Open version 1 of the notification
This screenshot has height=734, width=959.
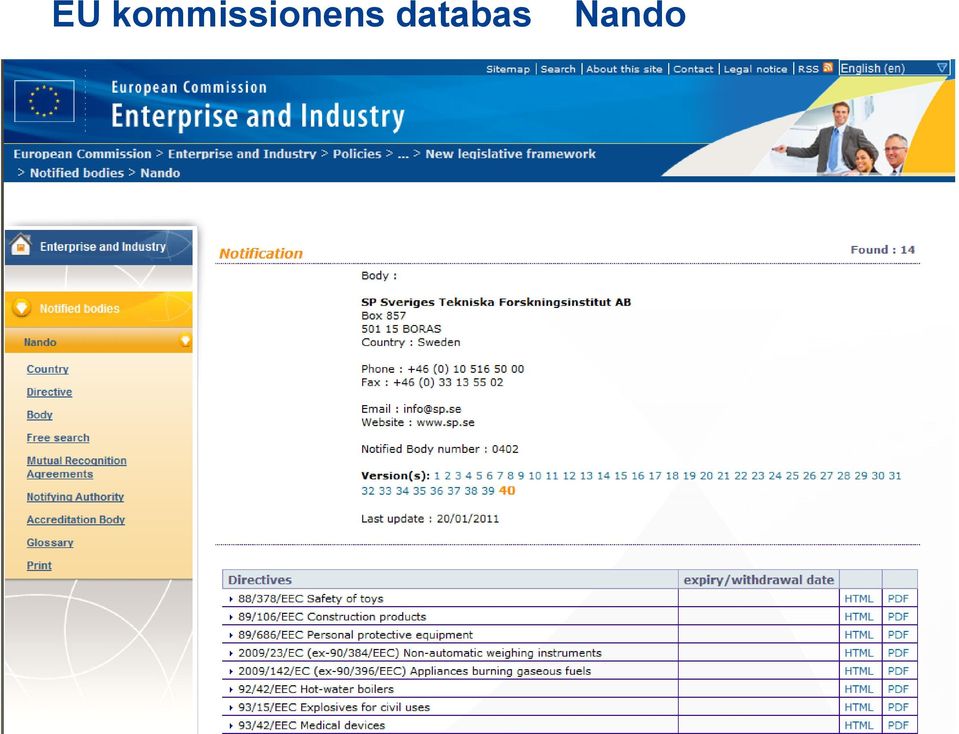(437, 475)
